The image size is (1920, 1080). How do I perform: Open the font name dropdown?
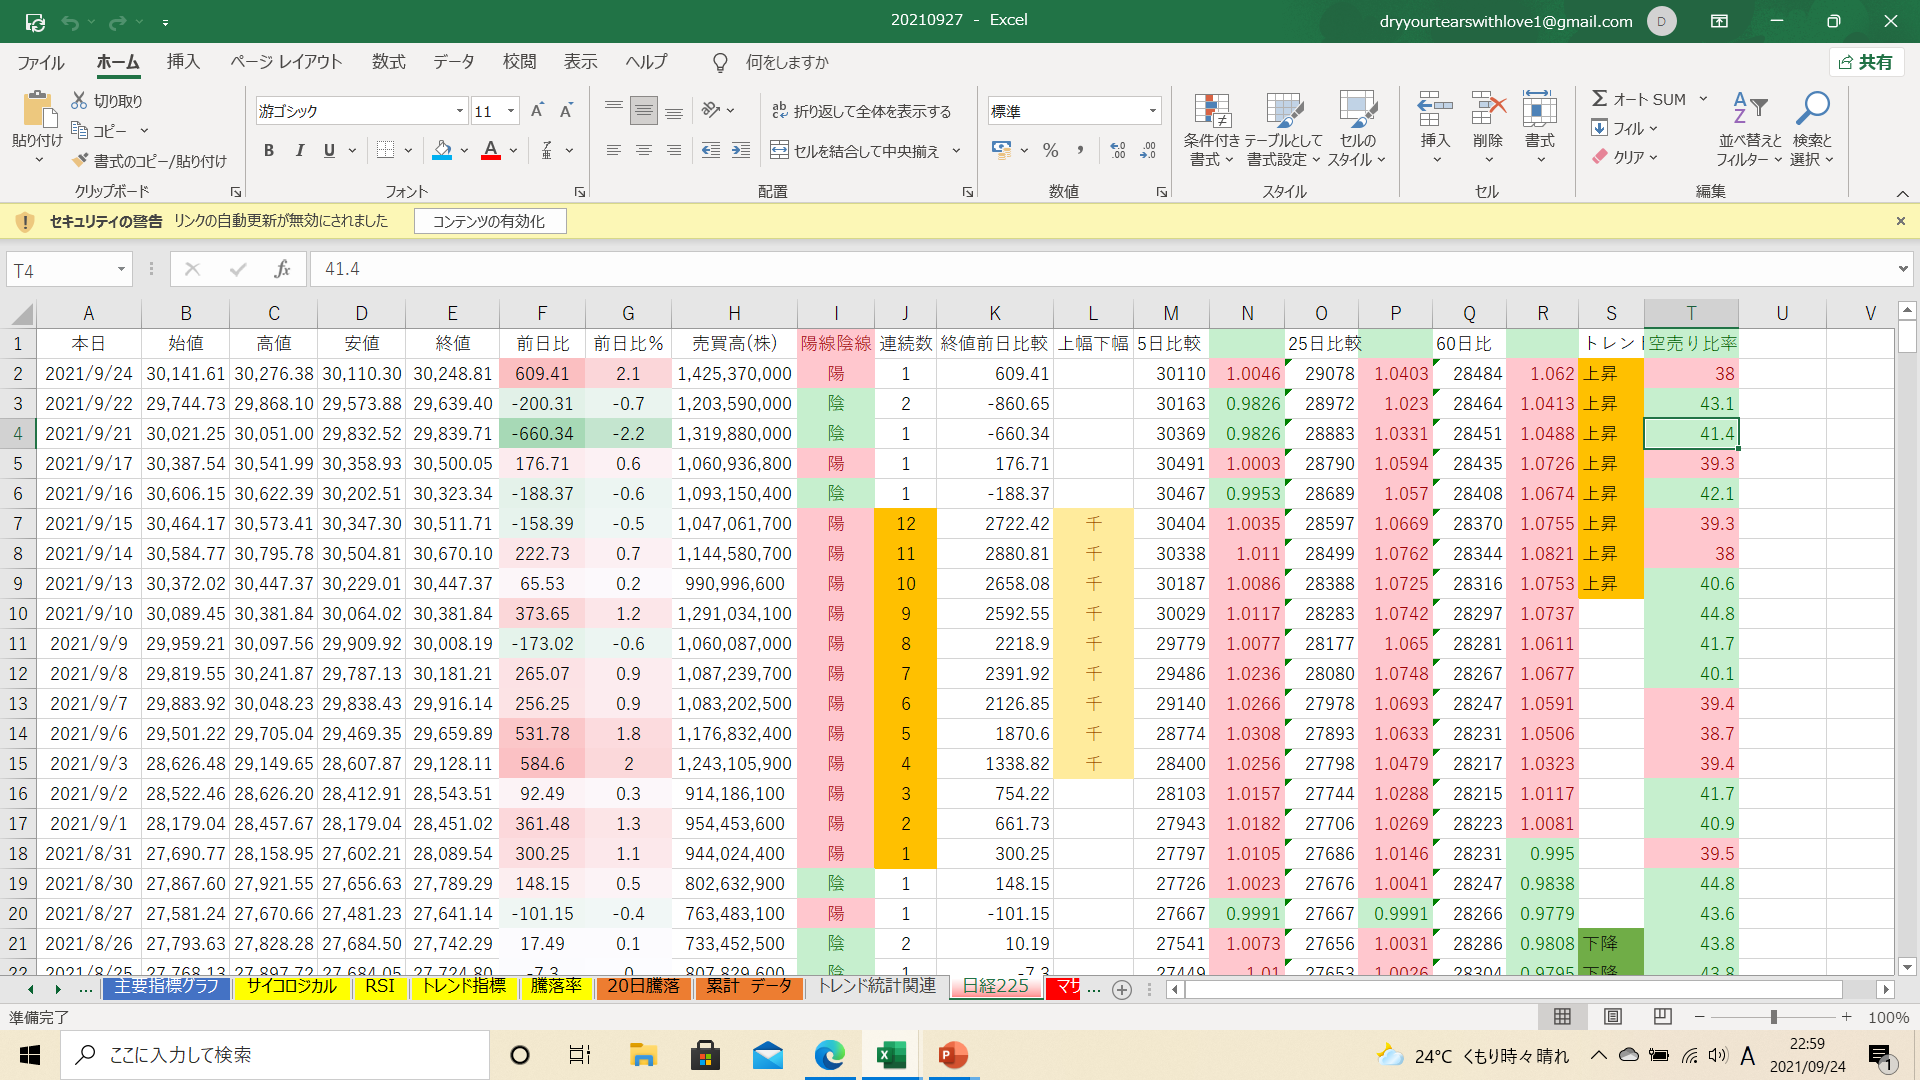460,111
